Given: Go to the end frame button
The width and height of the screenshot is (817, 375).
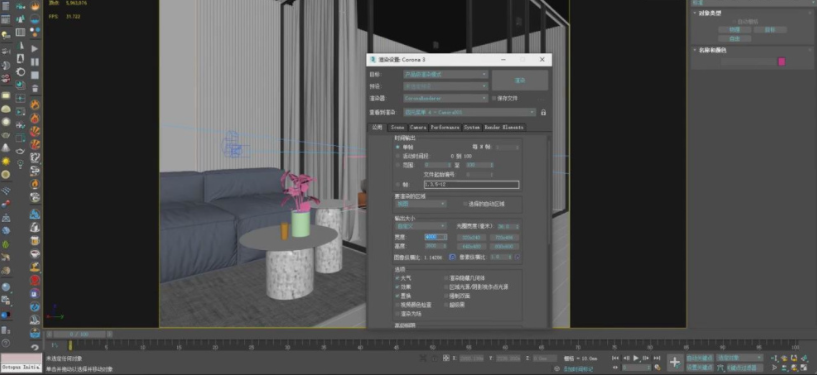Looking at the screenshot, I should (657, 358).
